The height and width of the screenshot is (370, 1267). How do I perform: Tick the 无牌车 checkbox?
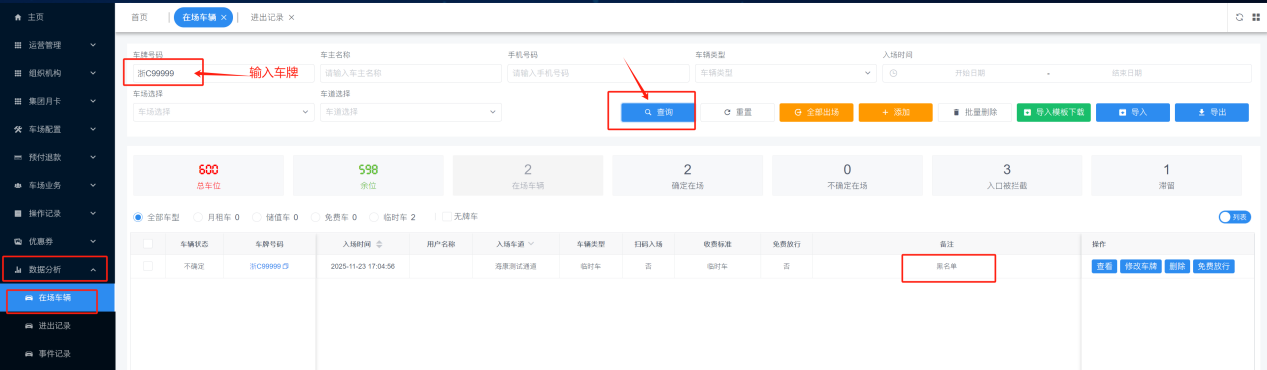coord(446,216)
